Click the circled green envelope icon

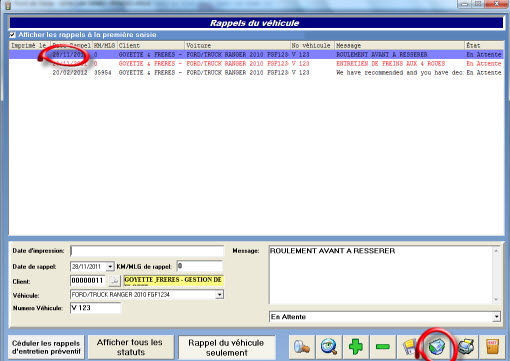[x=436, y=347]
